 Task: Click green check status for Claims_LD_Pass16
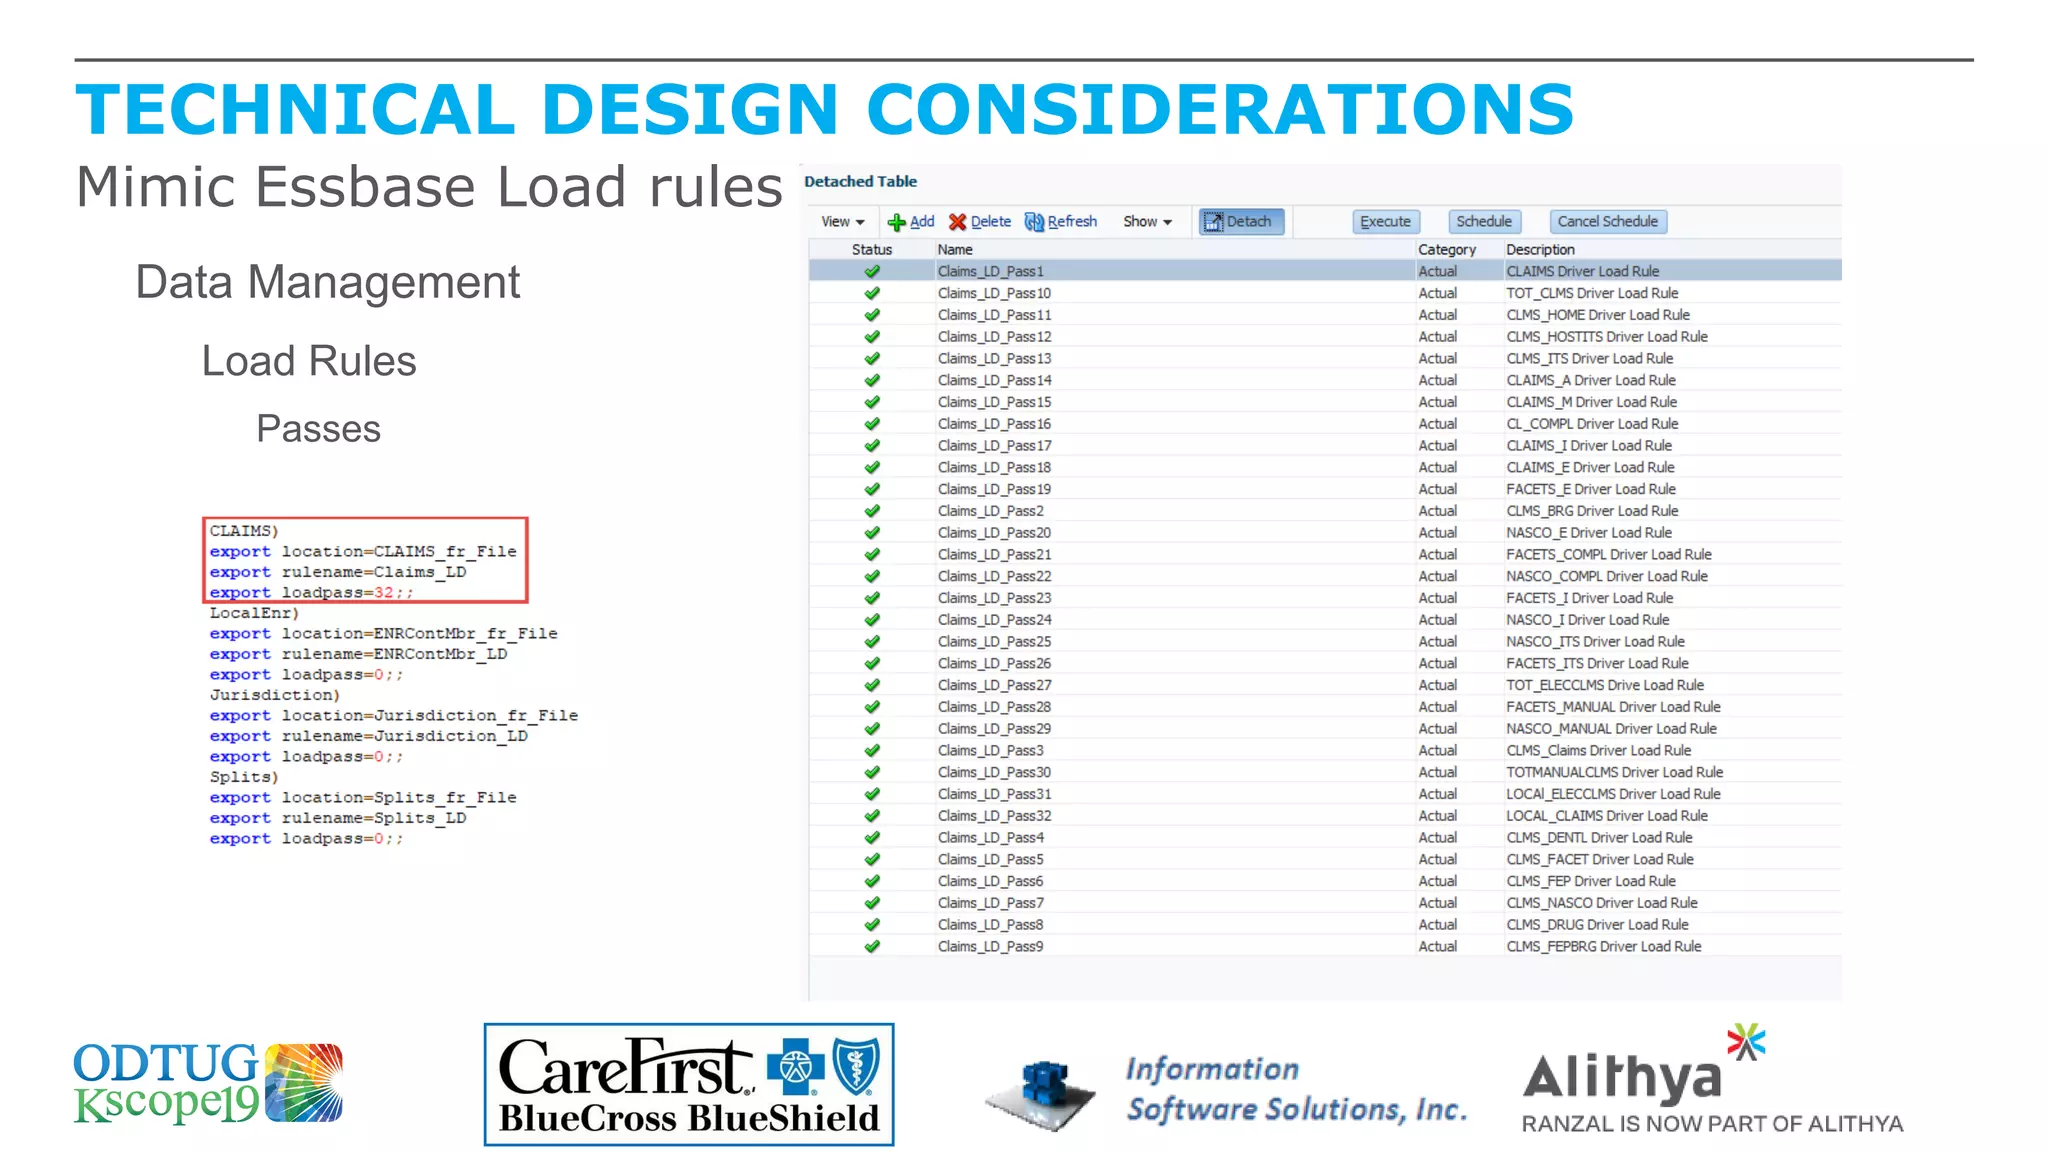coord(872,424)
